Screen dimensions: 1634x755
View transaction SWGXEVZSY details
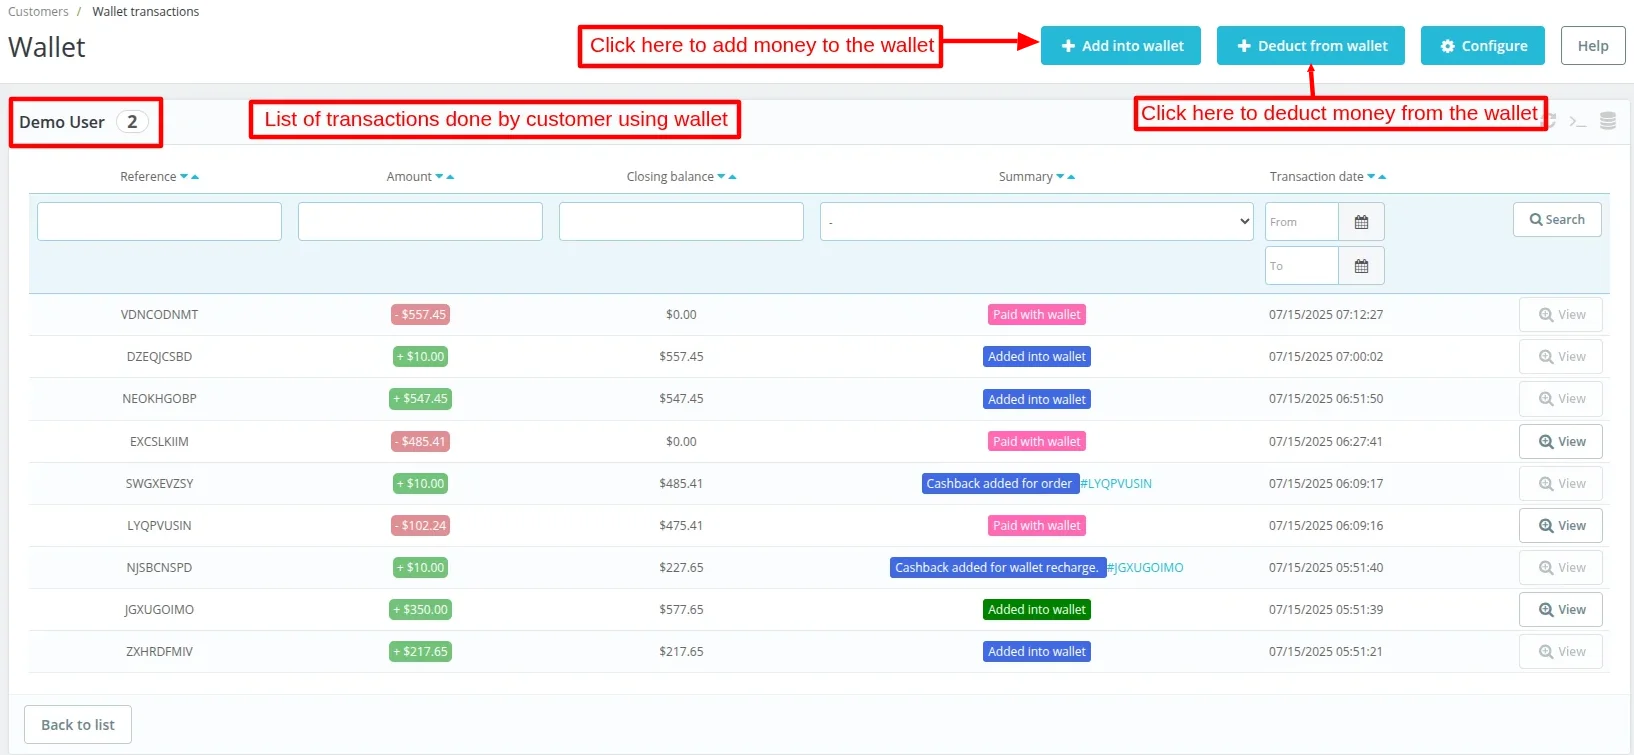coord(1561,484)
